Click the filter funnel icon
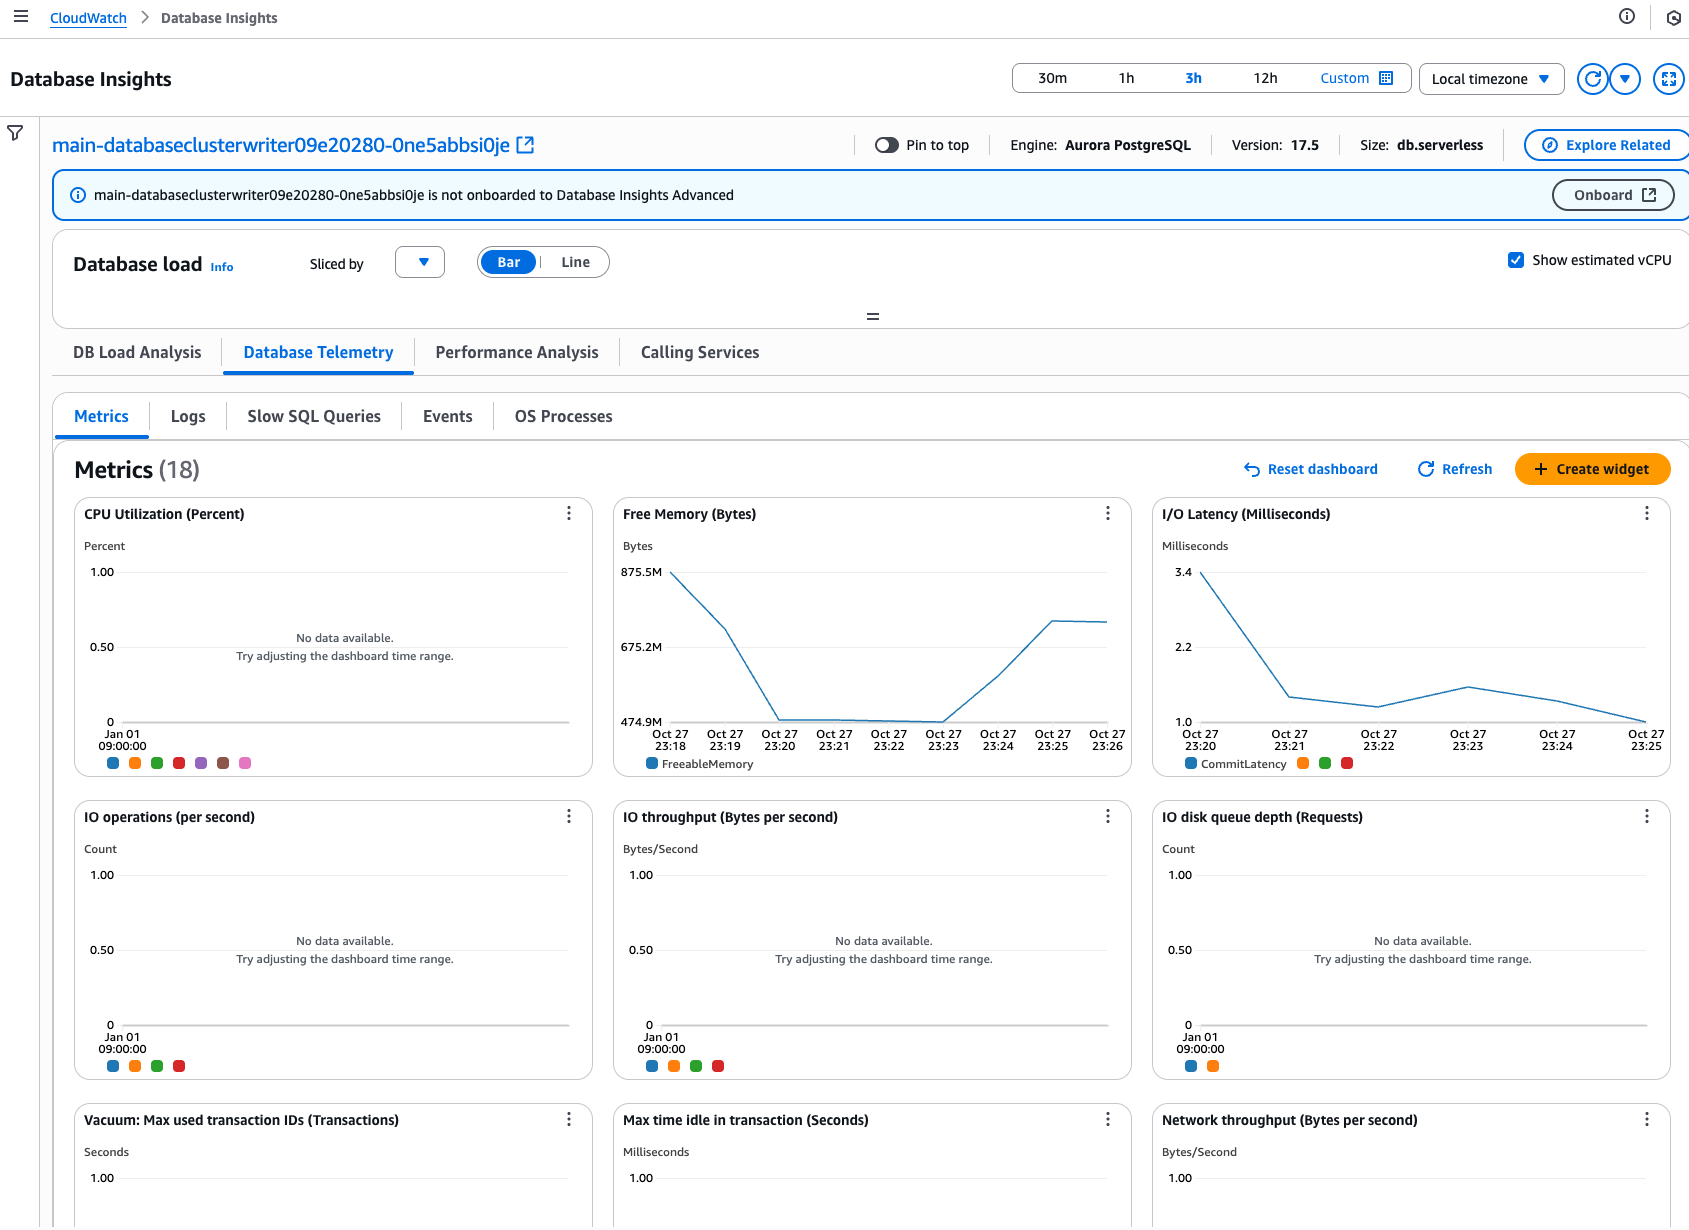This screenshot has height=1230, width=1689. pos(15,133)
